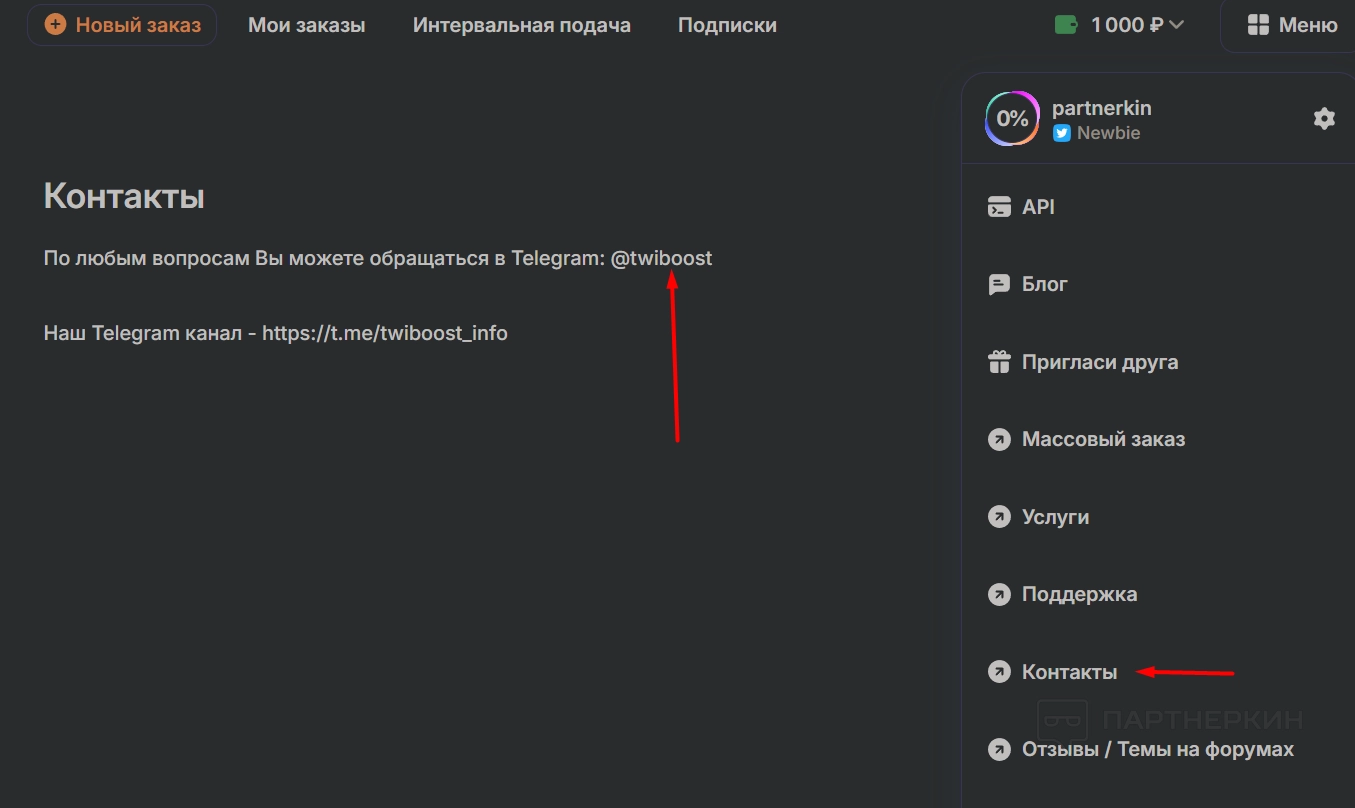
Task: Click the @twiboost Telegram handle
Action: tap(661, 258)
